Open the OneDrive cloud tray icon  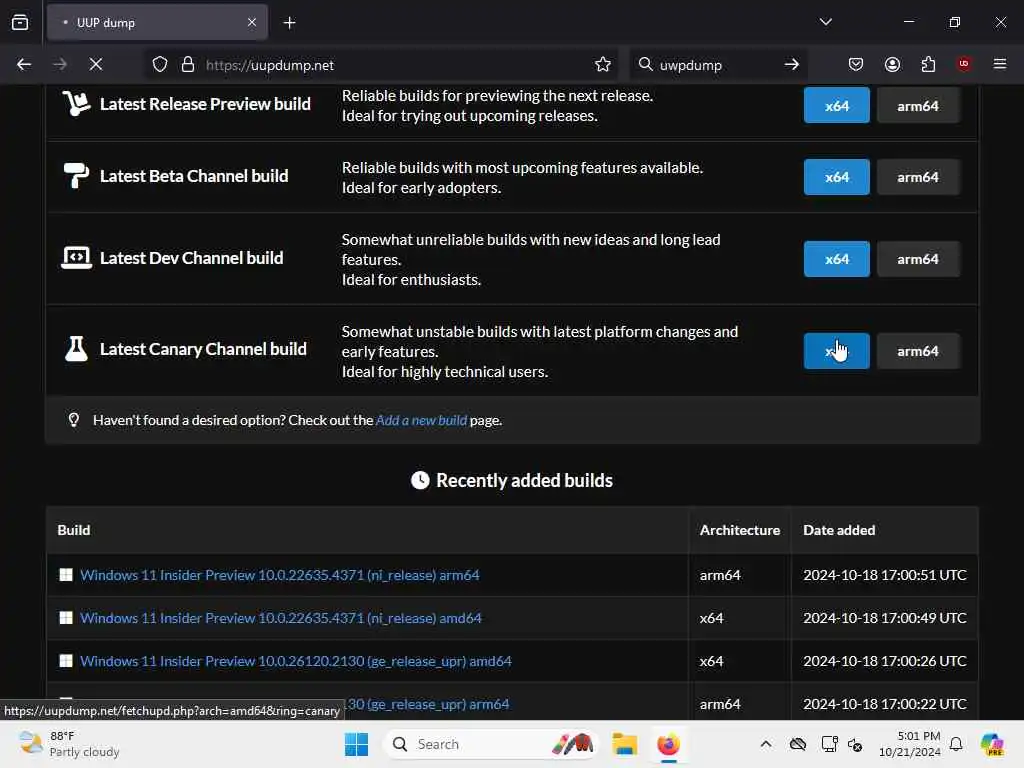[x=798, y=744]
